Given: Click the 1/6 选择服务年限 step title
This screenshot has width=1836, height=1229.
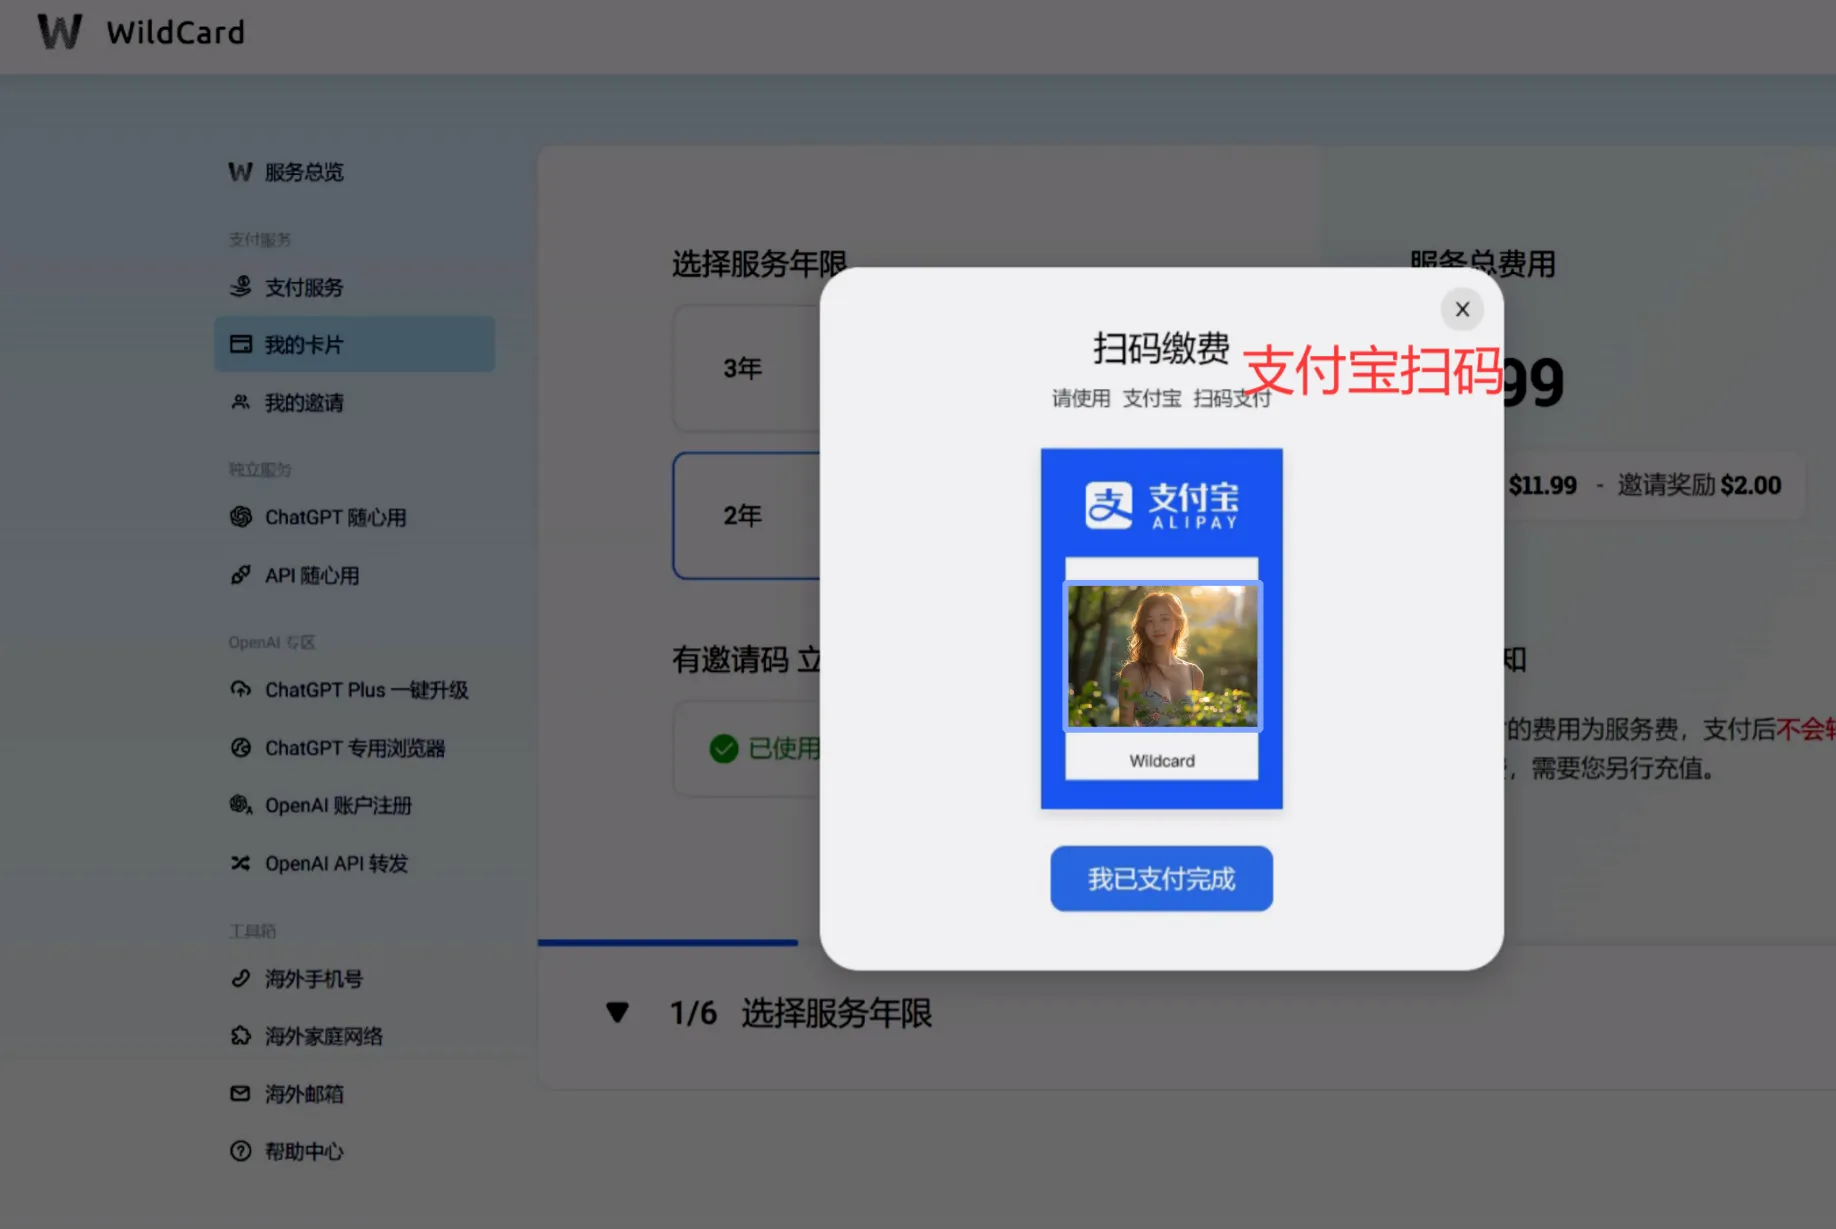Looking at the screenshot, I should 801,1013.
